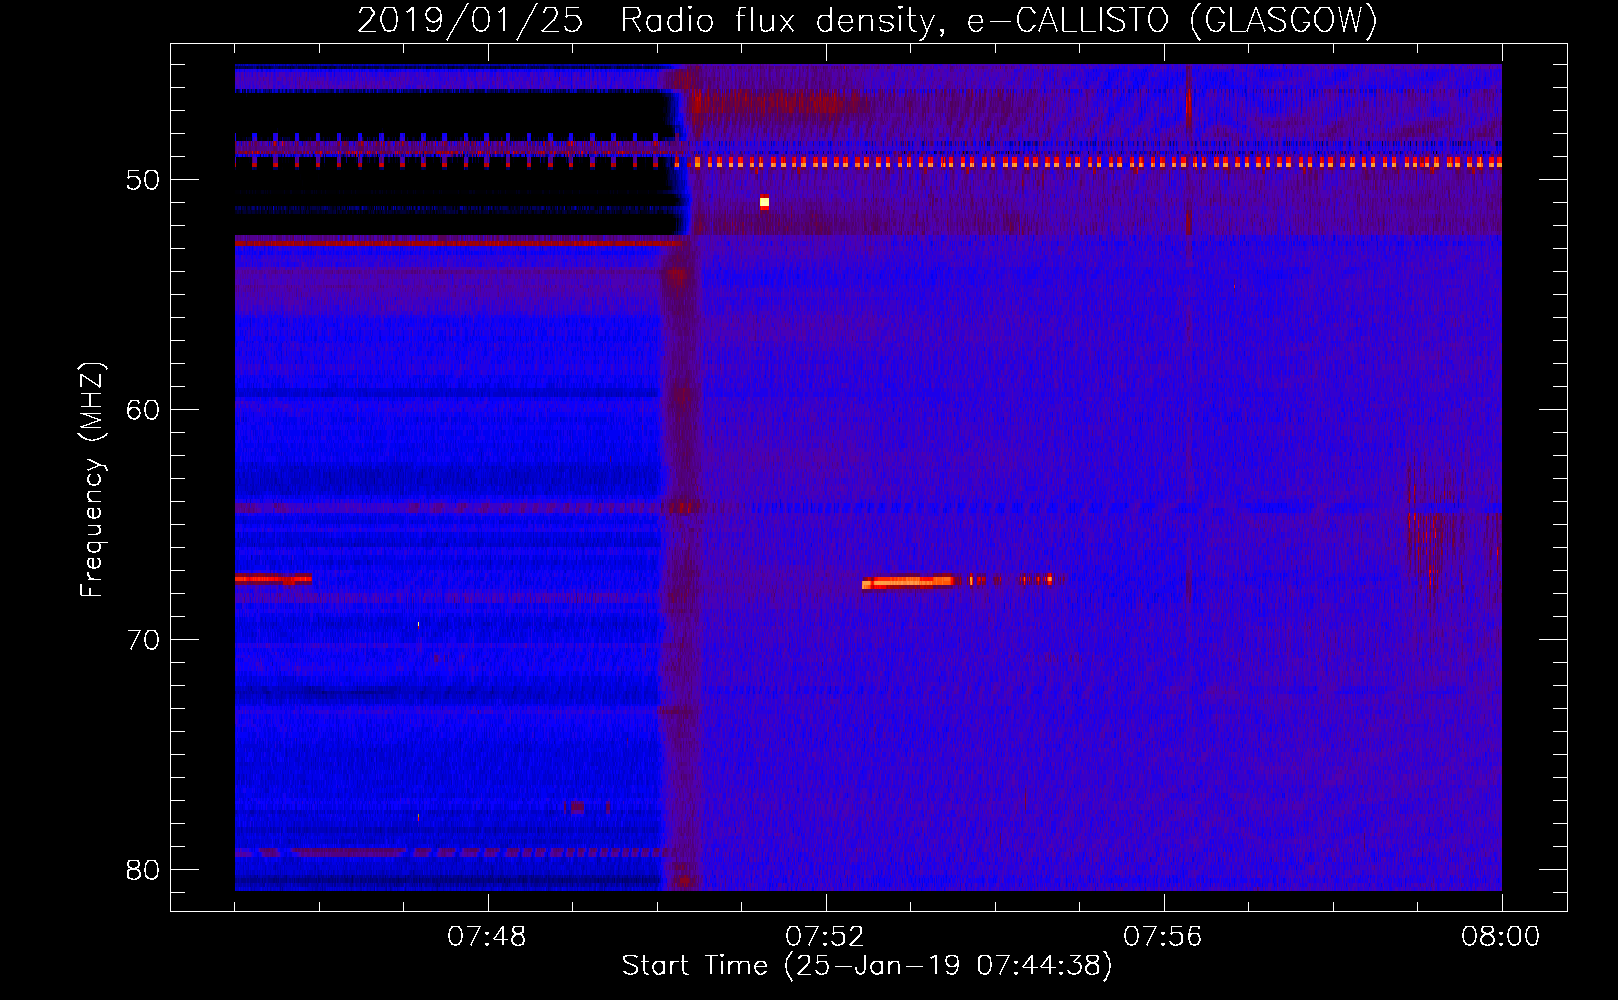Click the red line segment at 67 MHz near plot start
The height and width of the screenshot is (1000, 1618).
[x=273, y=579]
